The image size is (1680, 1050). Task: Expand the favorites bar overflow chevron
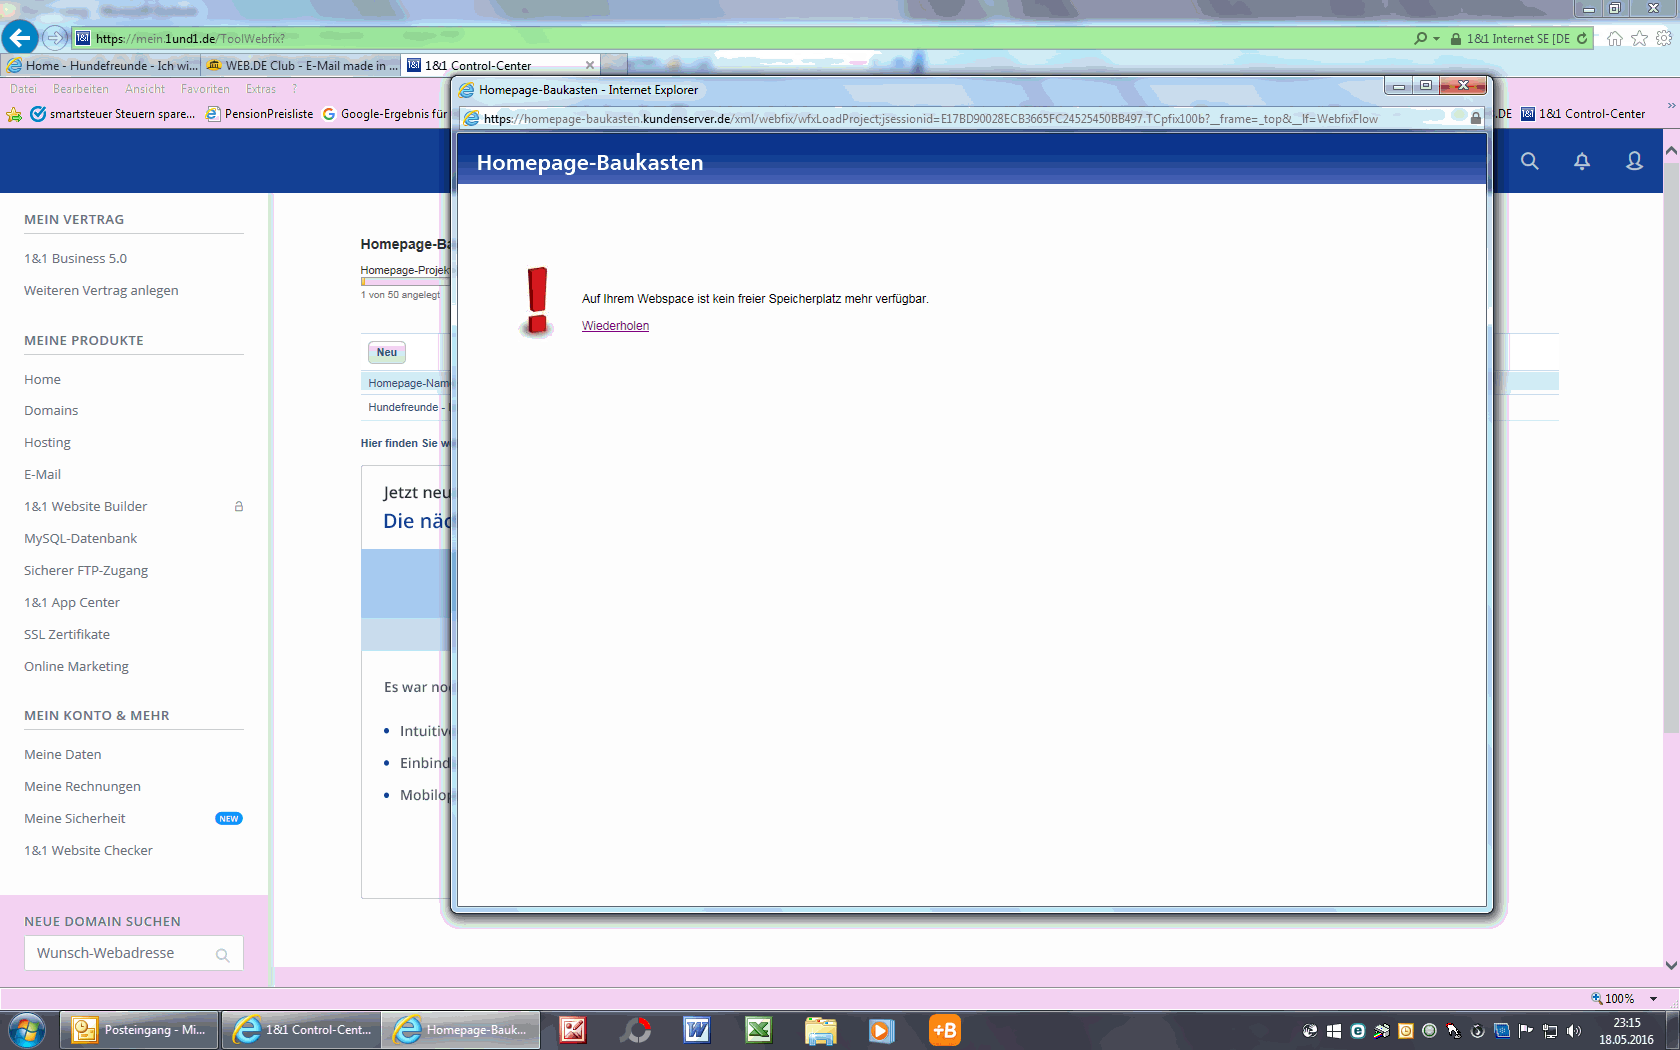tap(1671, 106)
